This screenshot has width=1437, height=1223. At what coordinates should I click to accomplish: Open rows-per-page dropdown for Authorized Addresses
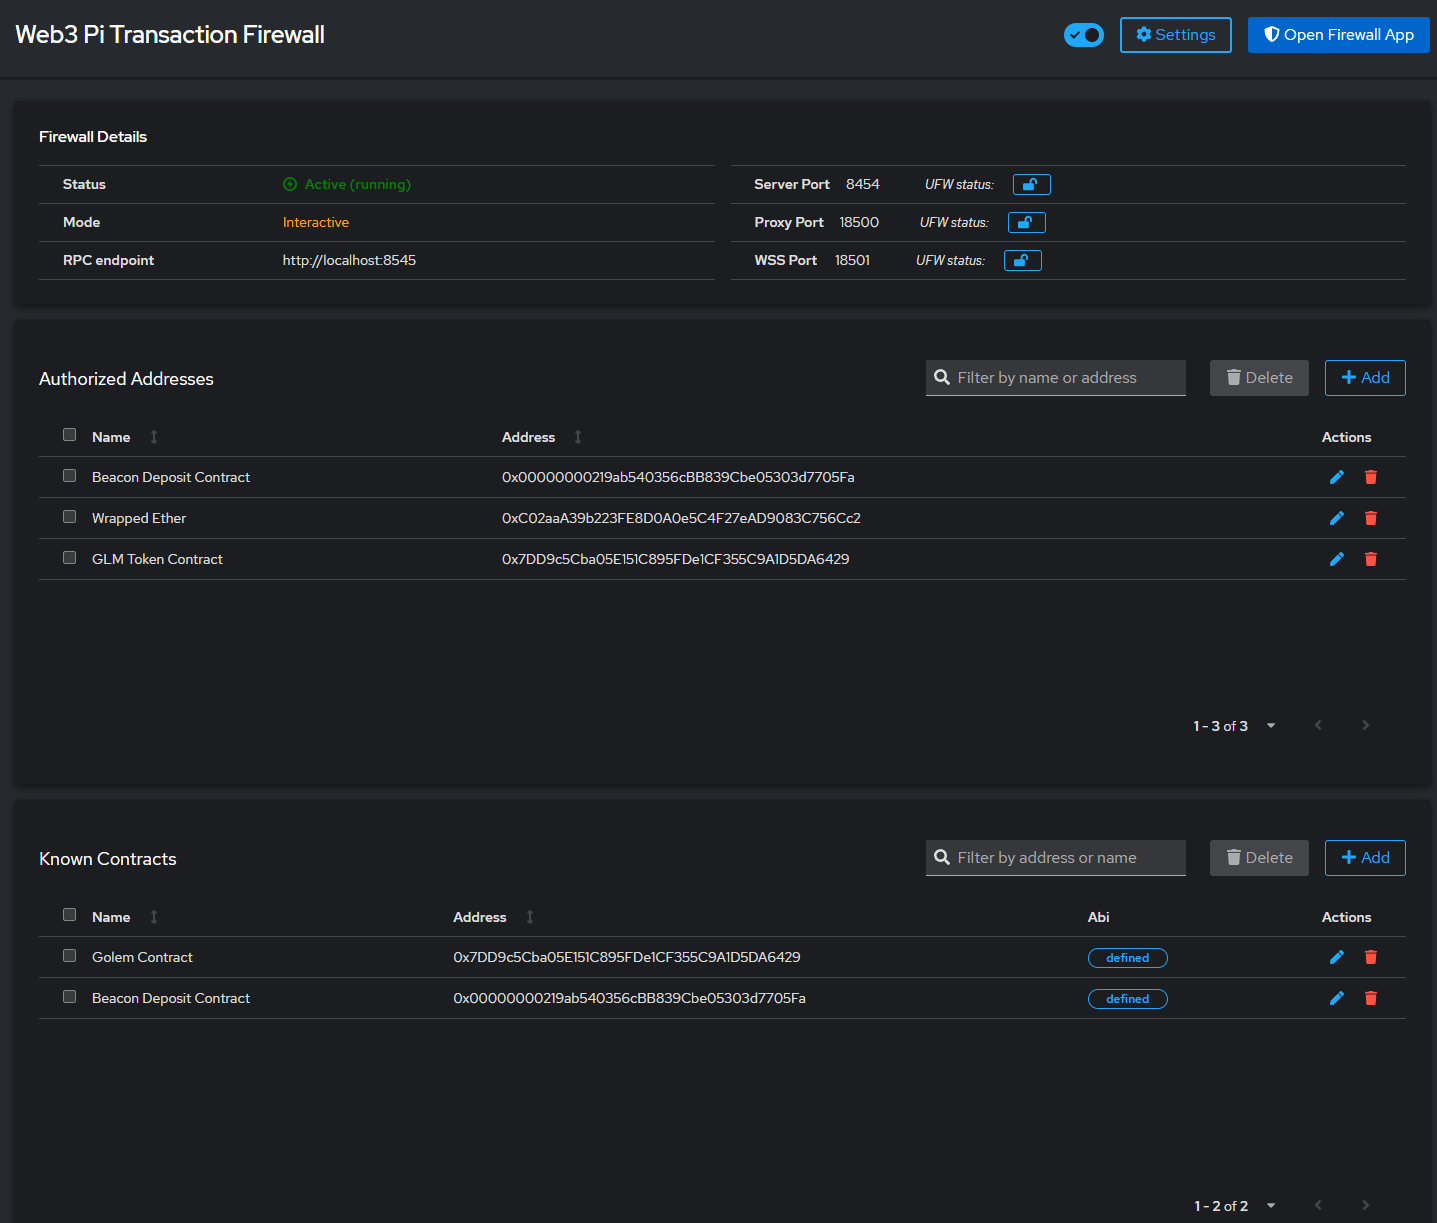pos(1270,726)
